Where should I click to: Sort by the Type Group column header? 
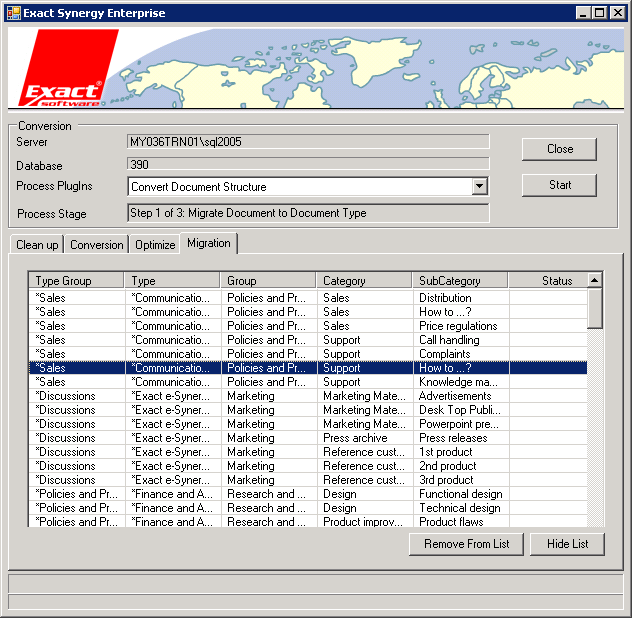(76, 281)
